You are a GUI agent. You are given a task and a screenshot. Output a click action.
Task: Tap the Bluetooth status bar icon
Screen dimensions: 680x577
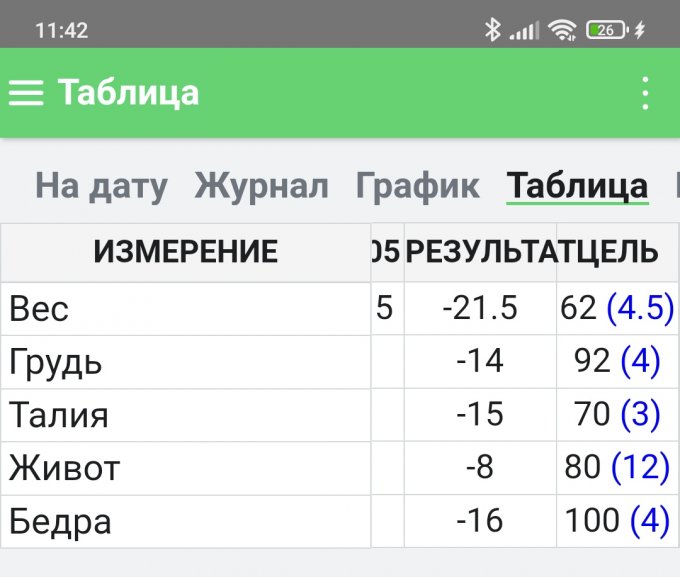coord(492,30)
